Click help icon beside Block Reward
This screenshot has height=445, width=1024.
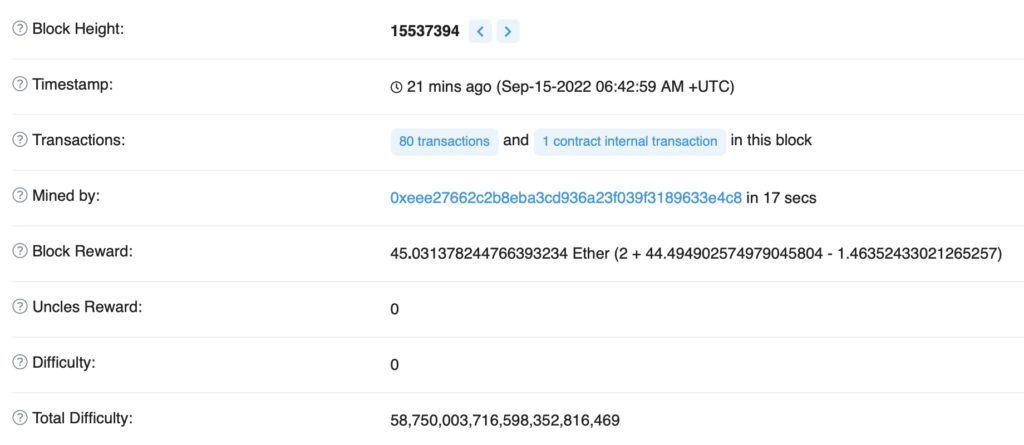click(20, 251)
